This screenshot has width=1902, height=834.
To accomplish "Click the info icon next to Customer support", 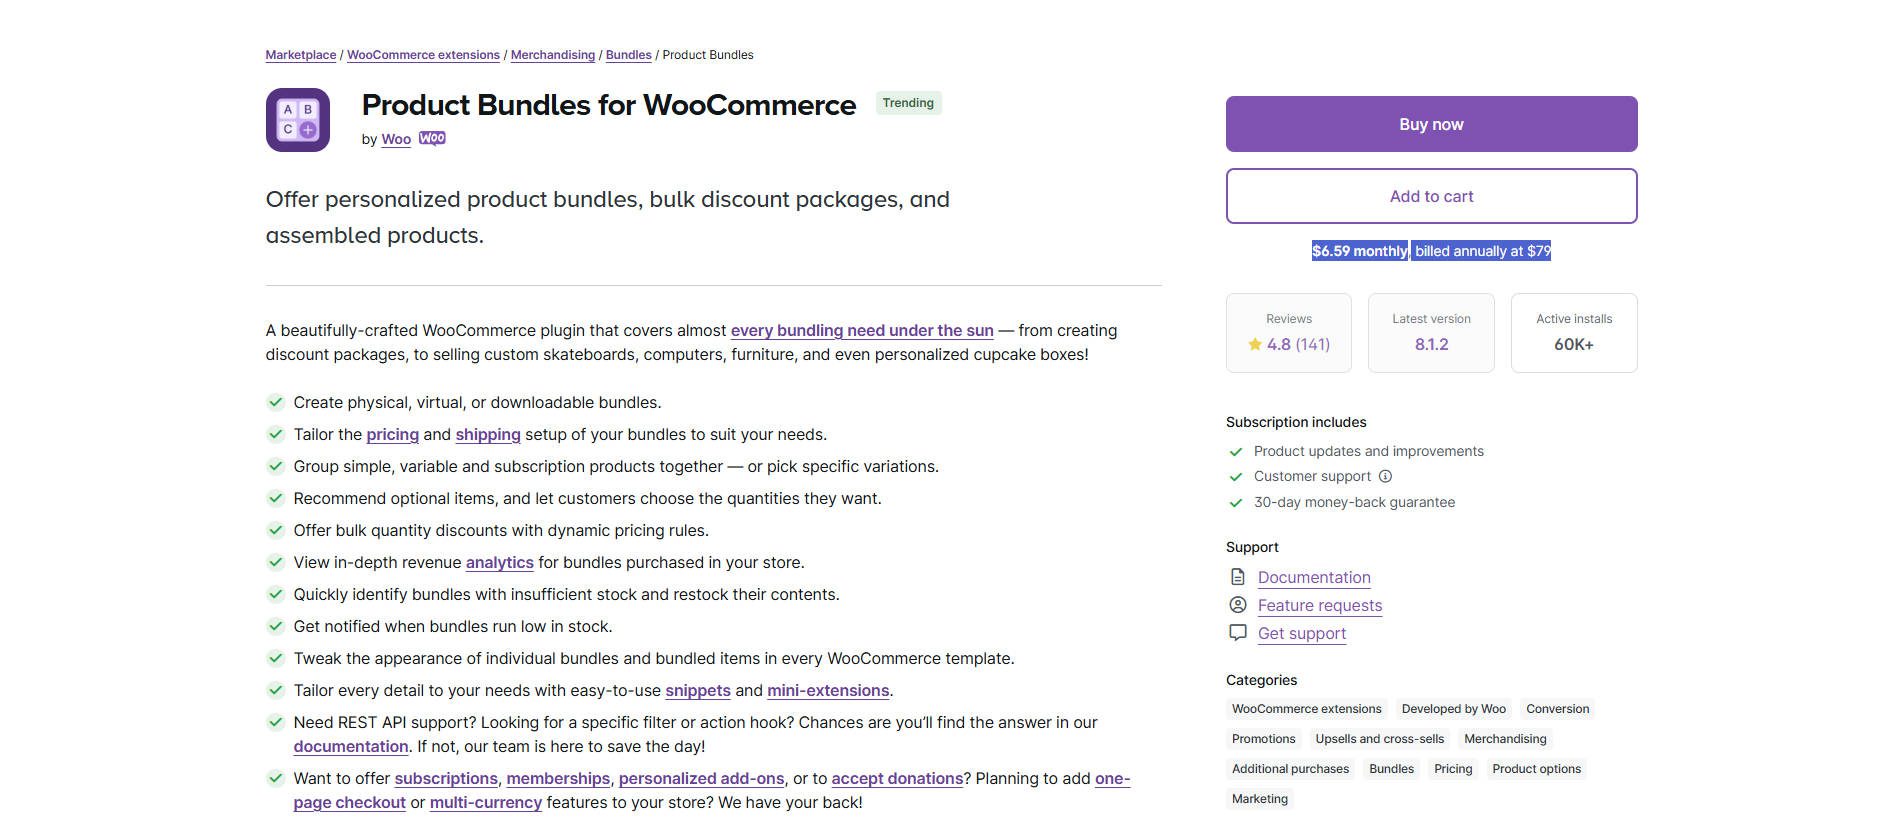I will [1385, 476].
